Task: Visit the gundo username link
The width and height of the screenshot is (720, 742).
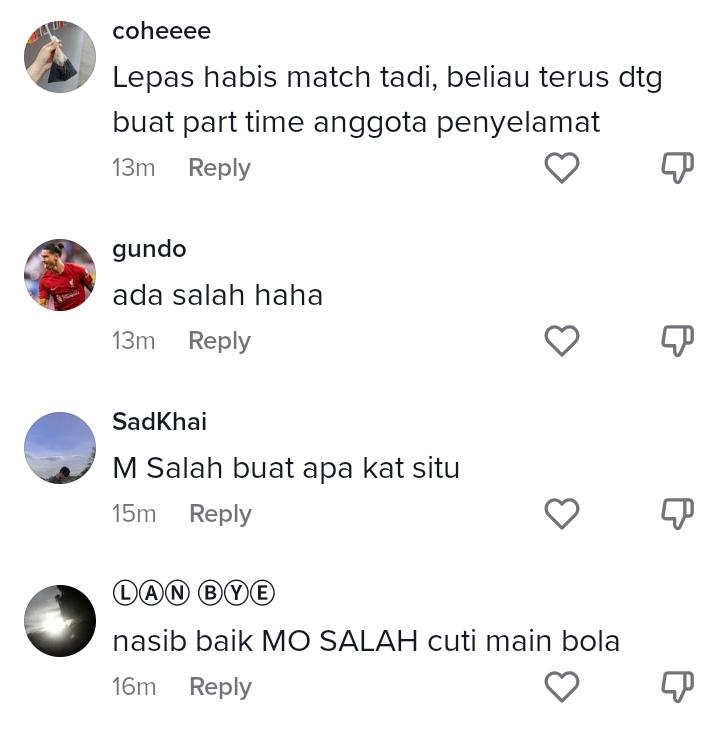Action: pos(149,250)
